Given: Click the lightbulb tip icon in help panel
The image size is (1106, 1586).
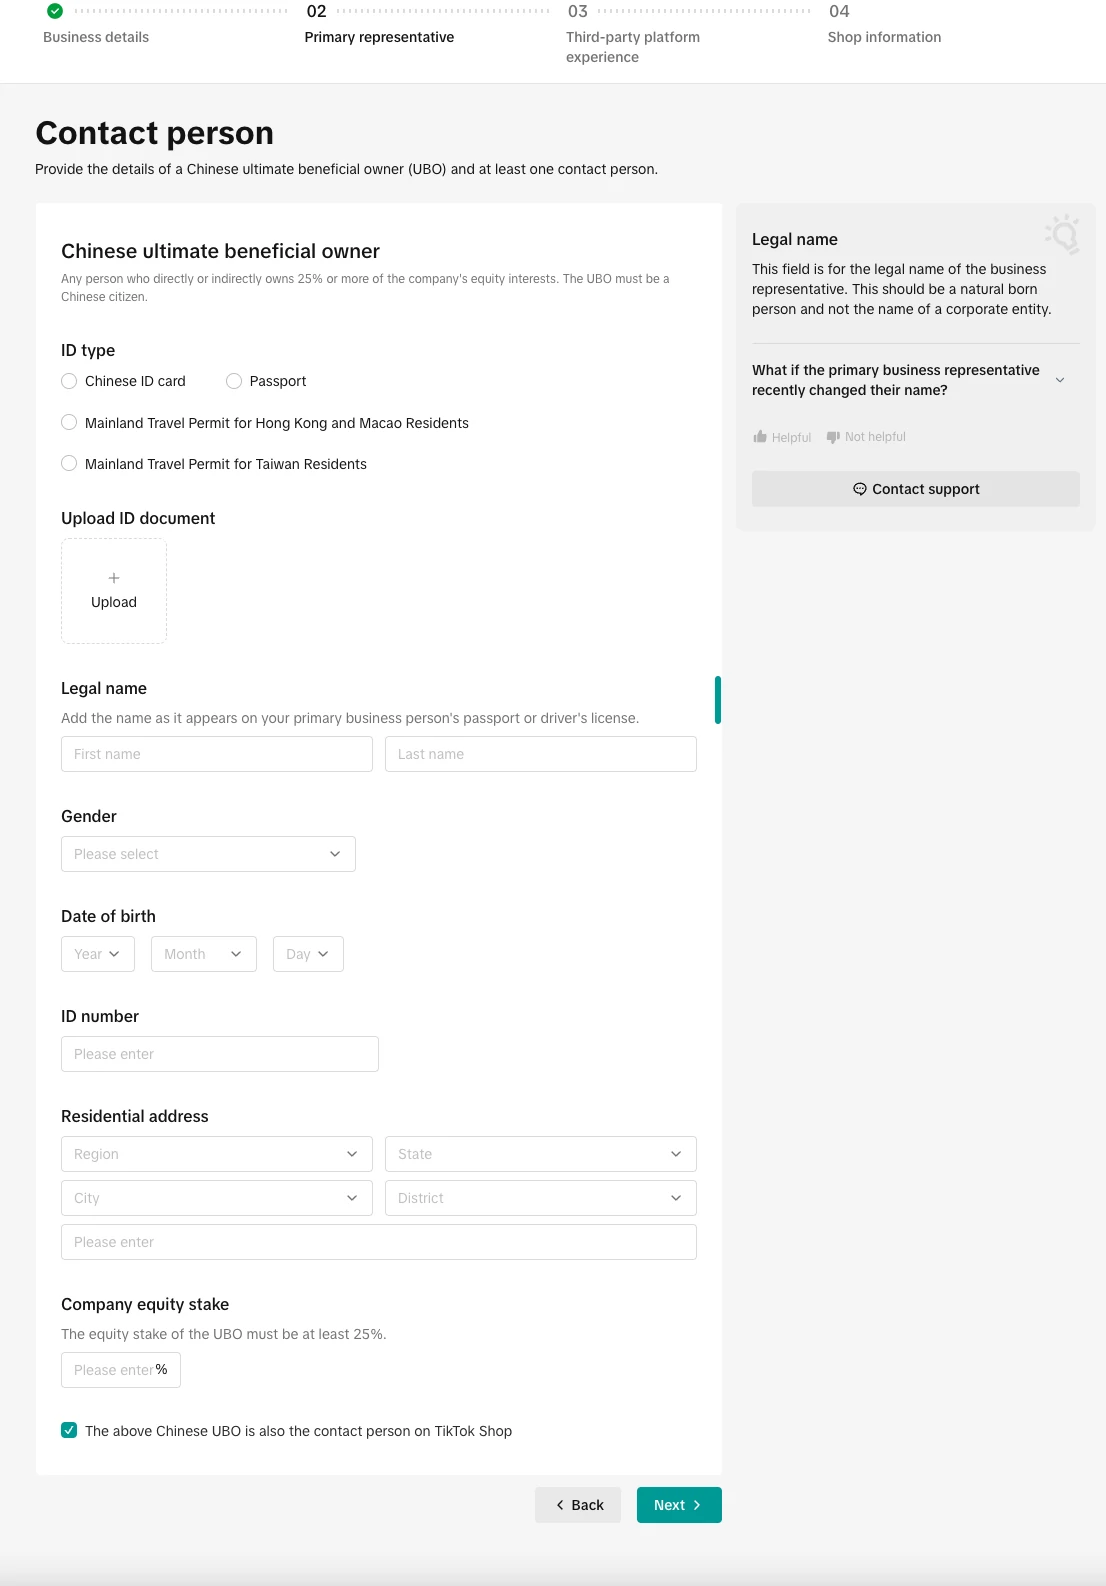Looking at the screenshot, I should point(1063,234).
